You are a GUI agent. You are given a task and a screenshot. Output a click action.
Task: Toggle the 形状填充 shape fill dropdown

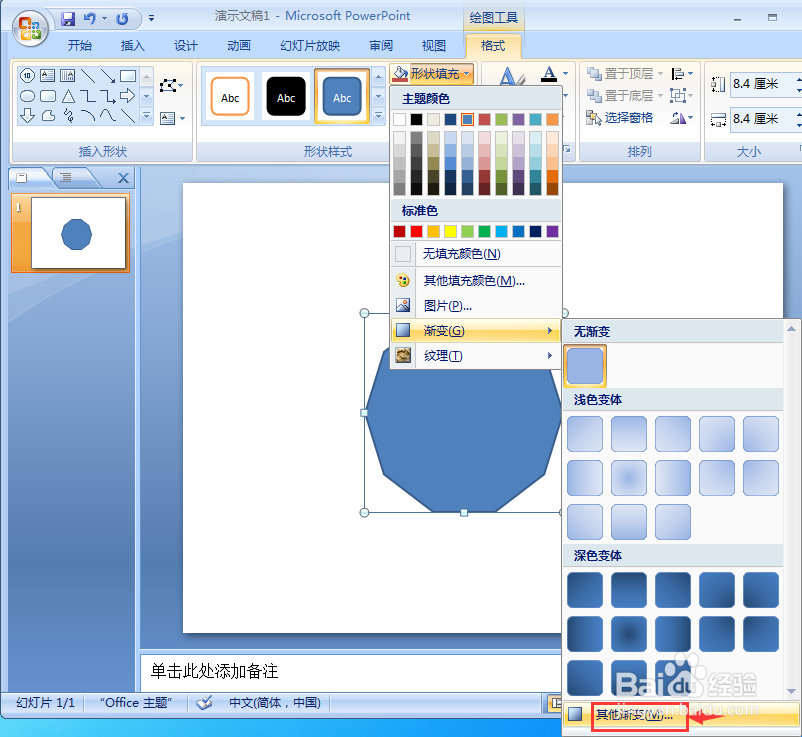click(432, 74)
